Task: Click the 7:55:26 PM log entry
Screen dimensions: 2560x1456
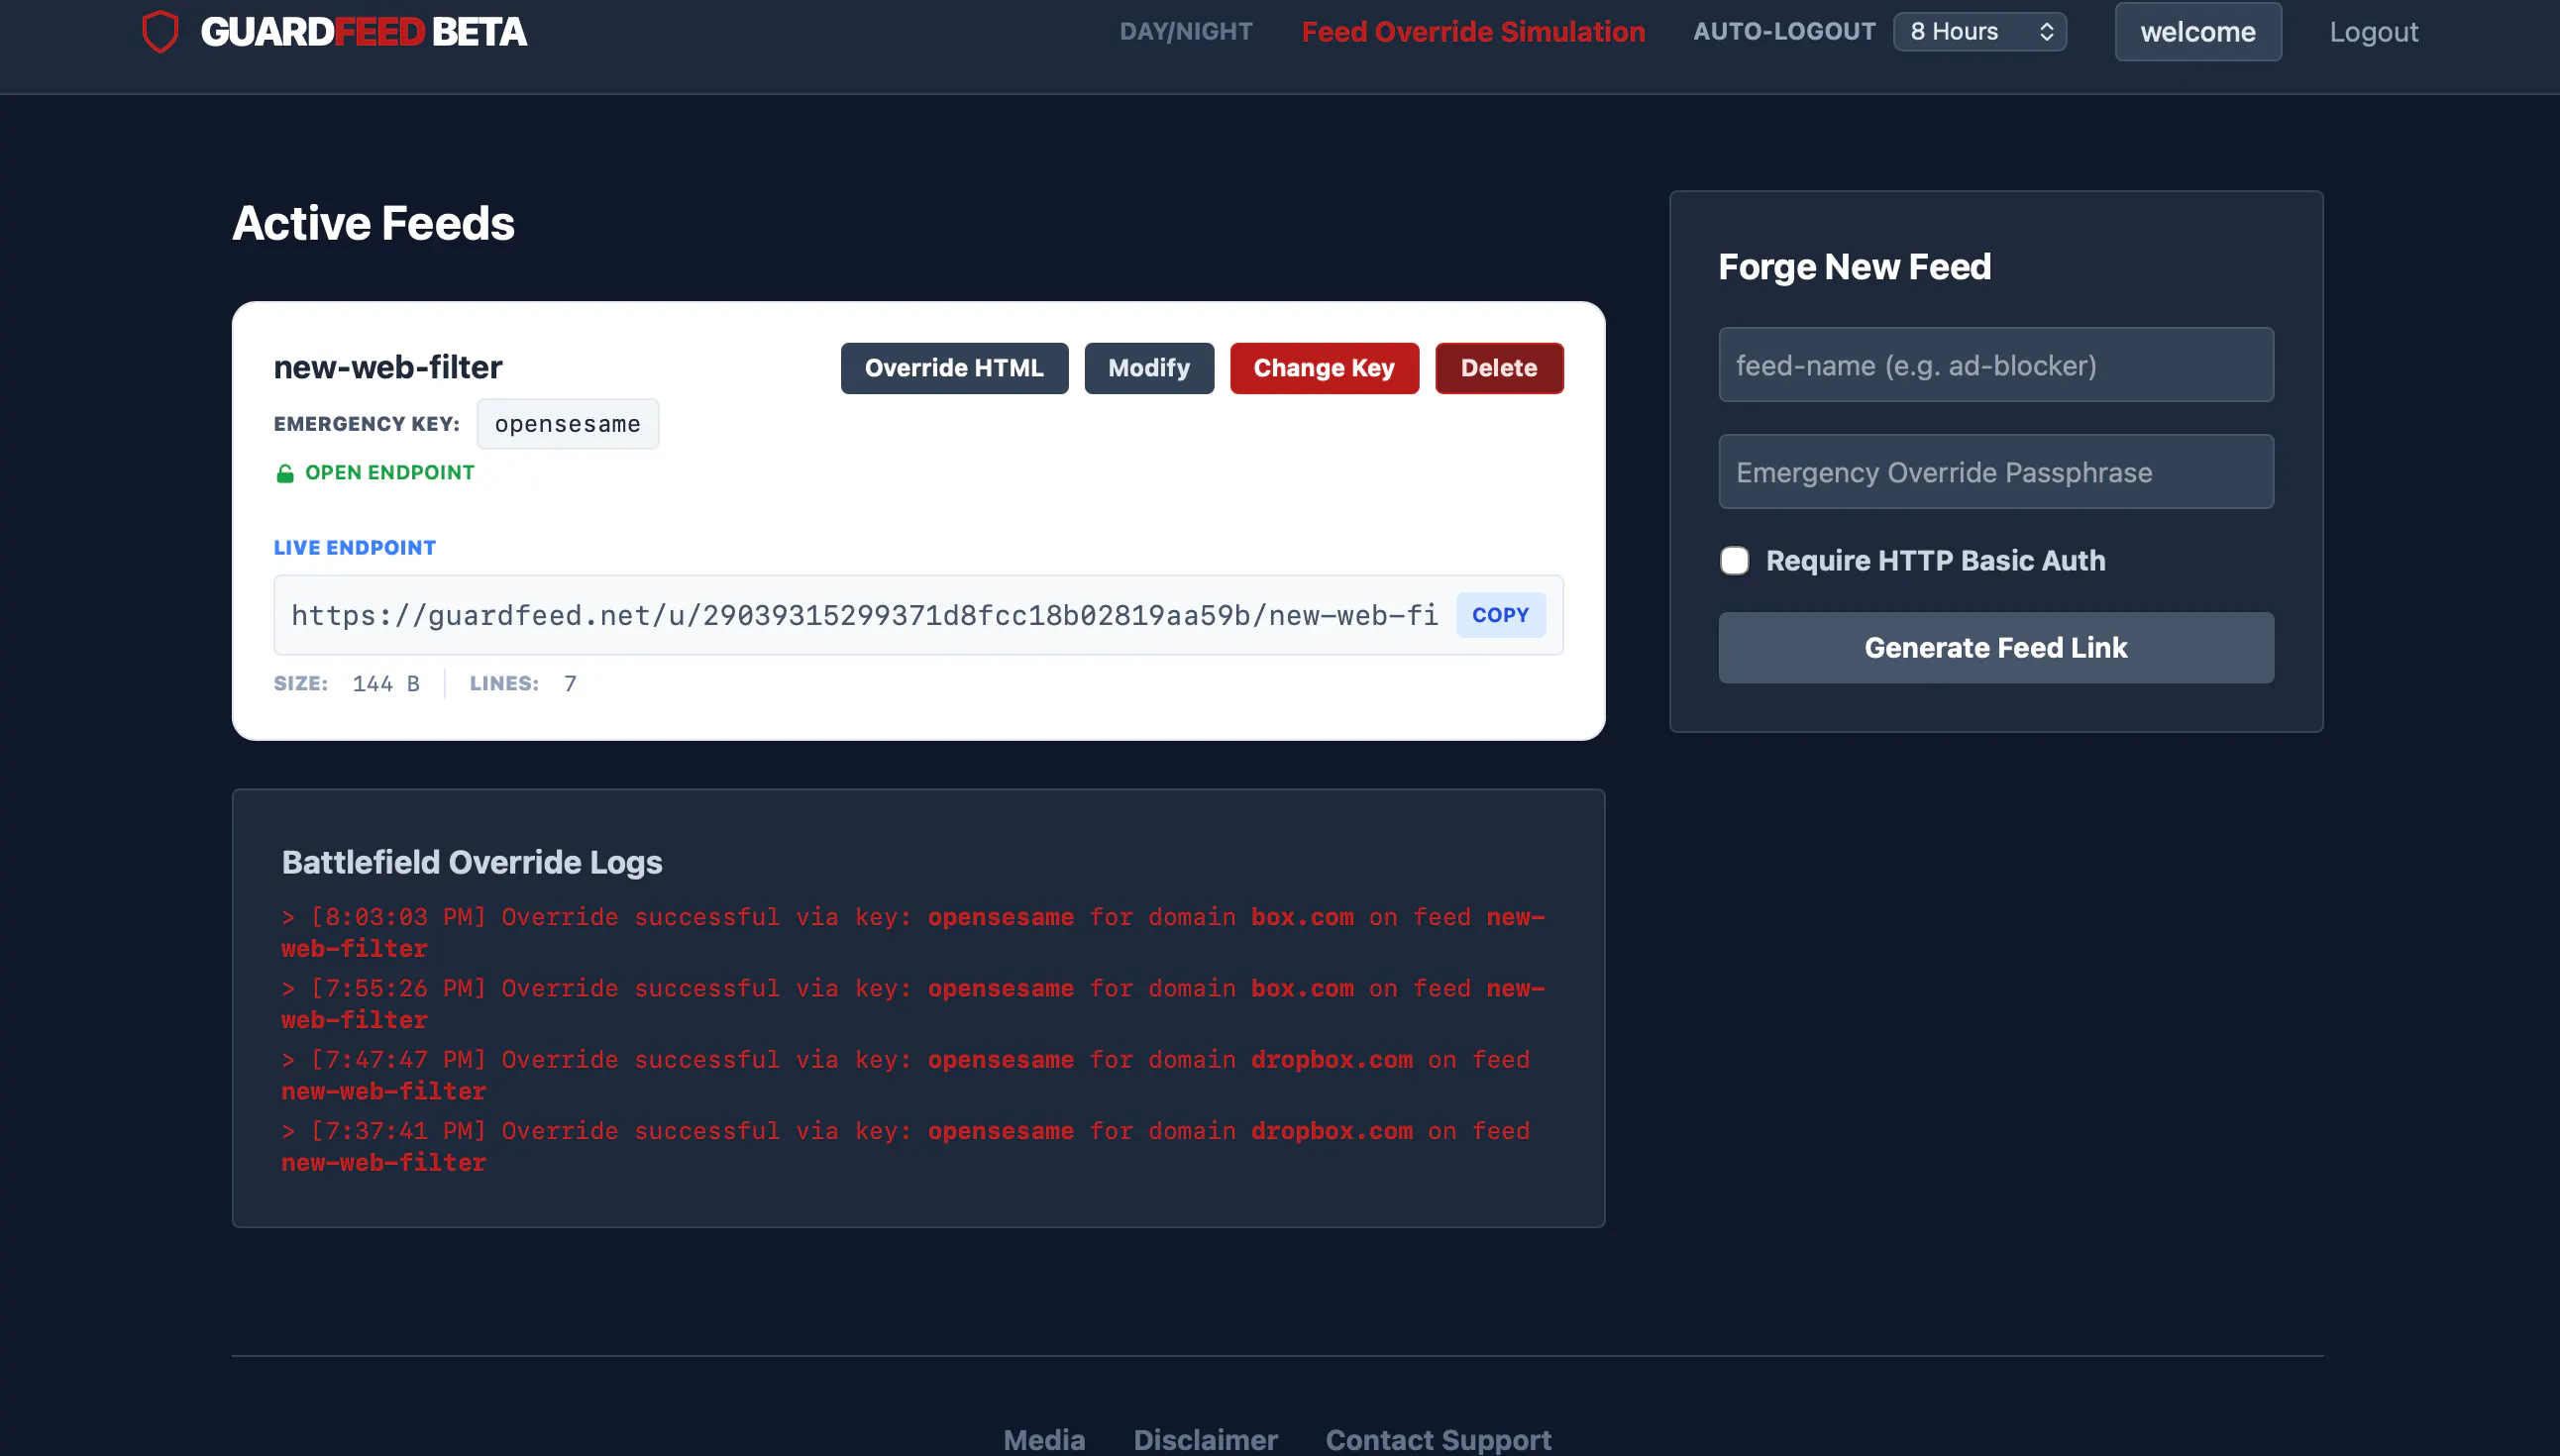Action: pyautogui.click(x=913, y=1004)
